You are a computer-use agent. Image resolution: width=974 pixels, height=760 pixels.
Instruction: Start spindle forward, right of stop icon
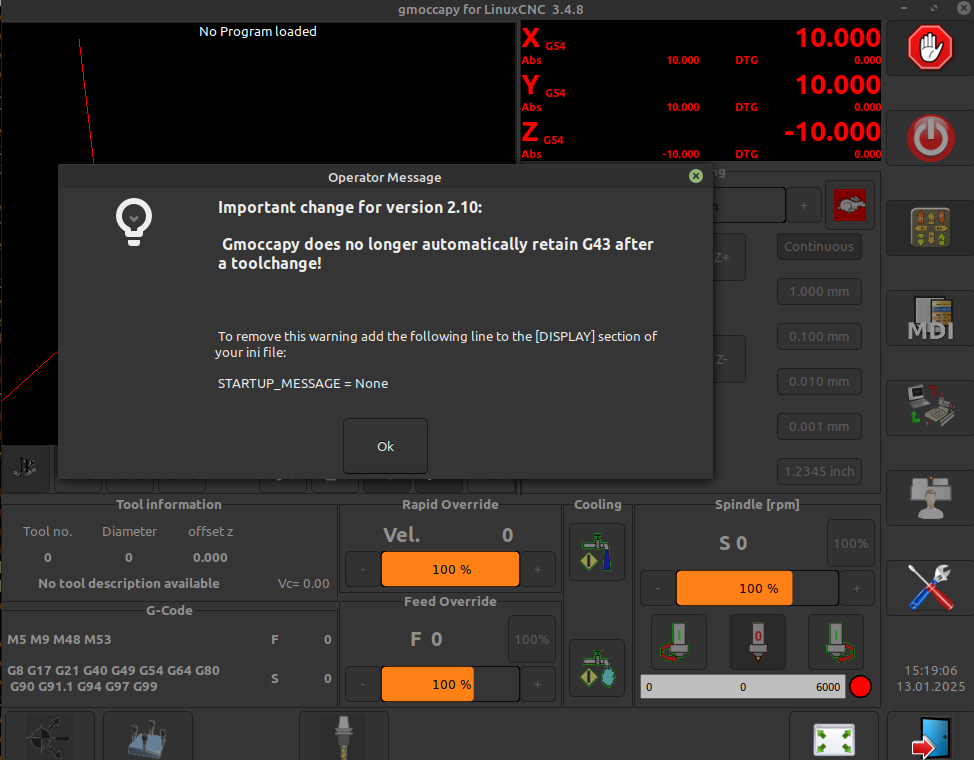click(835, 643)
